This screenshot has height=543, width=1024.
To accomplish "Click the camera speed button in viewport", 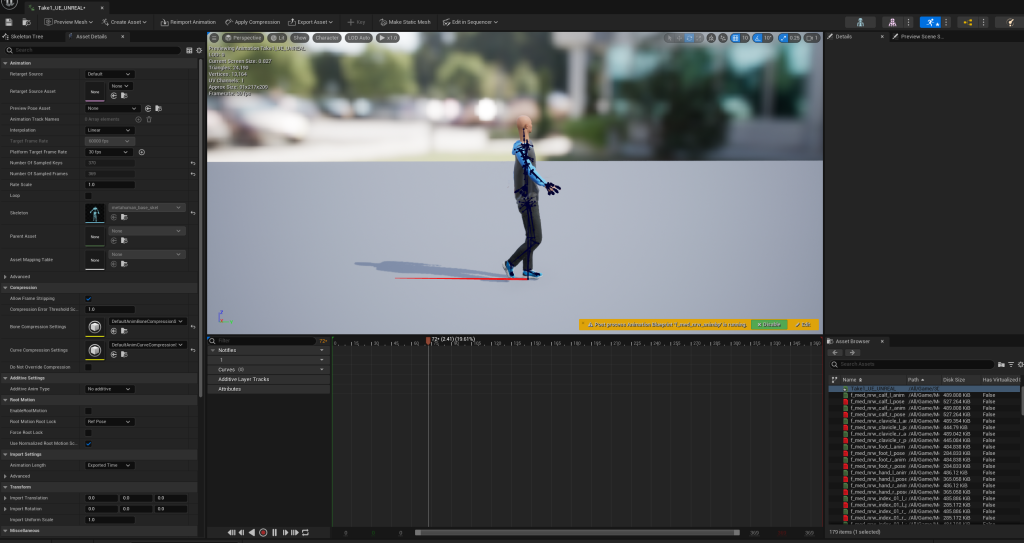I will (812, 38).
